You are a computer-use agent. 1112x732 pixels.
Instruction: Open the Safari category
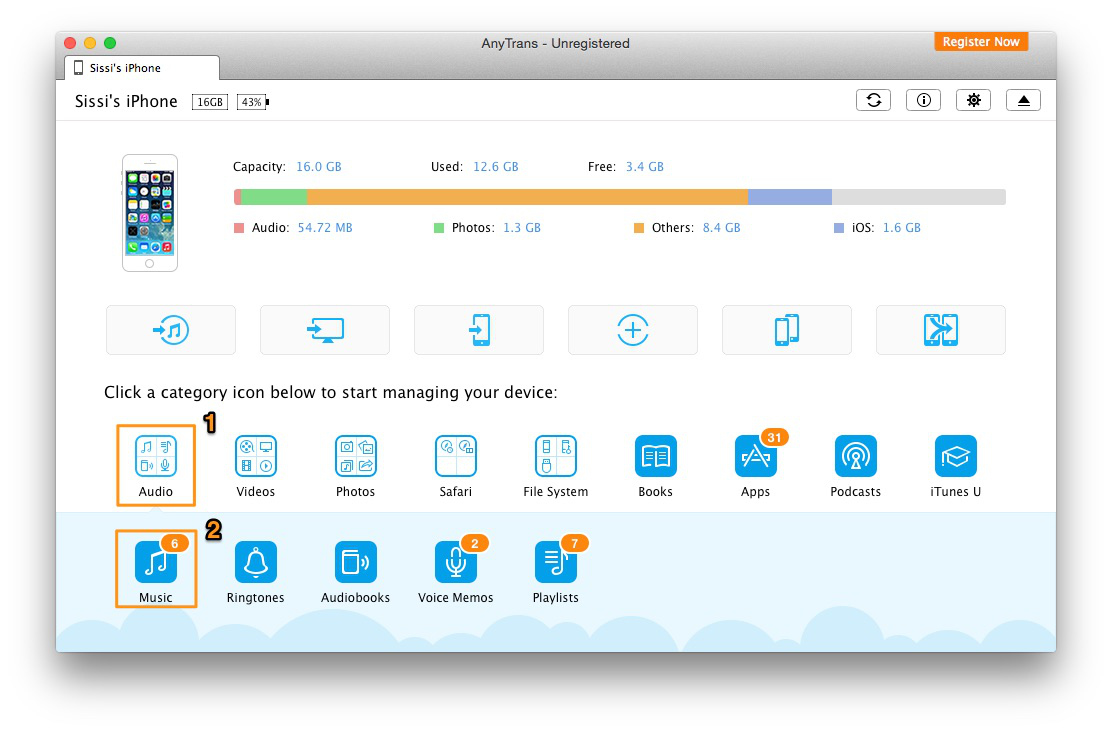point(455,456)
